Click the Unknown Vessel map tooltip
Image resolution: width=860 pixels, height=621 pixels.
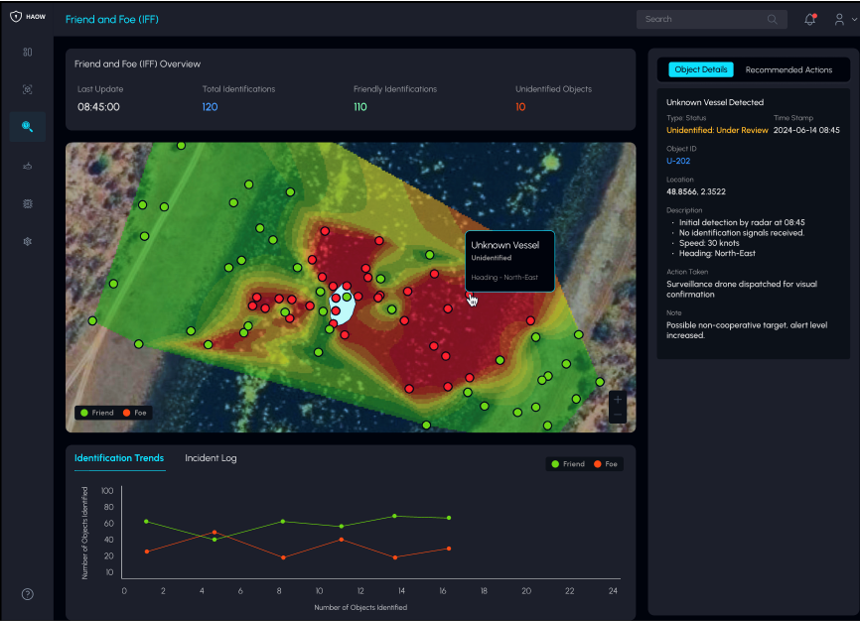pos(510,261)
